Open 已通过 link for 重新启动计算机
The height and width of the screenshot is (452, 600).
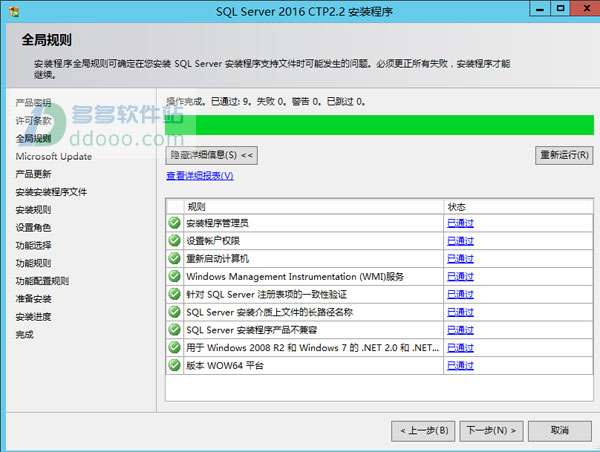[460, 258]
